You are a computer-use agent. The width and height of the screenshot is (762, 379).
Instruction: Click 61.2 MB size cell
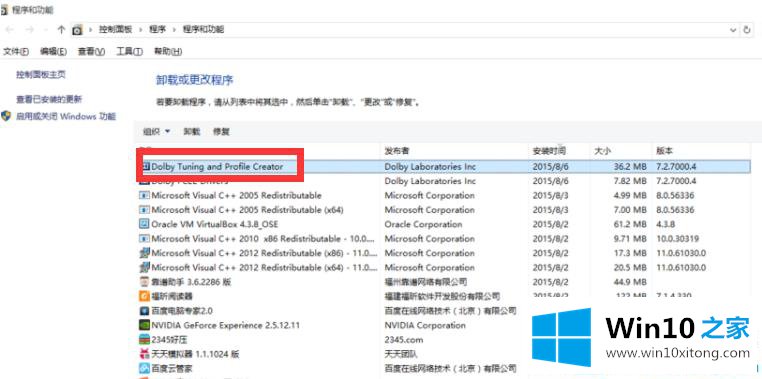click(629, 224)
